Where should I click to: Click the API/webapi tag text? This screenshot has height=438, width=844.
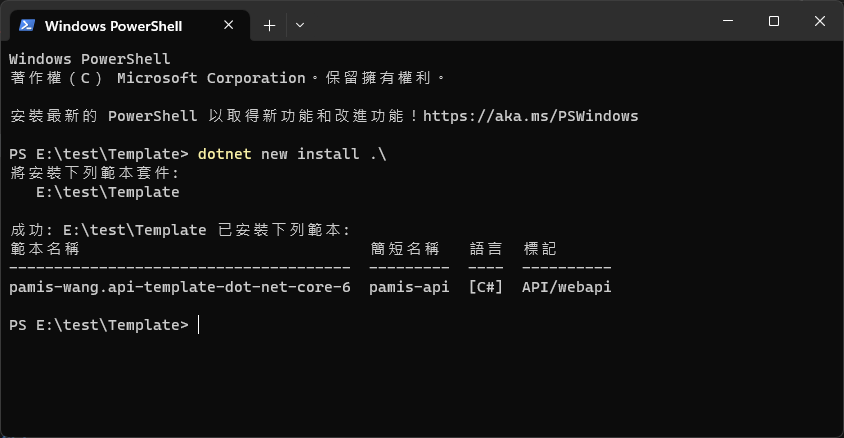tap(566, 287)
